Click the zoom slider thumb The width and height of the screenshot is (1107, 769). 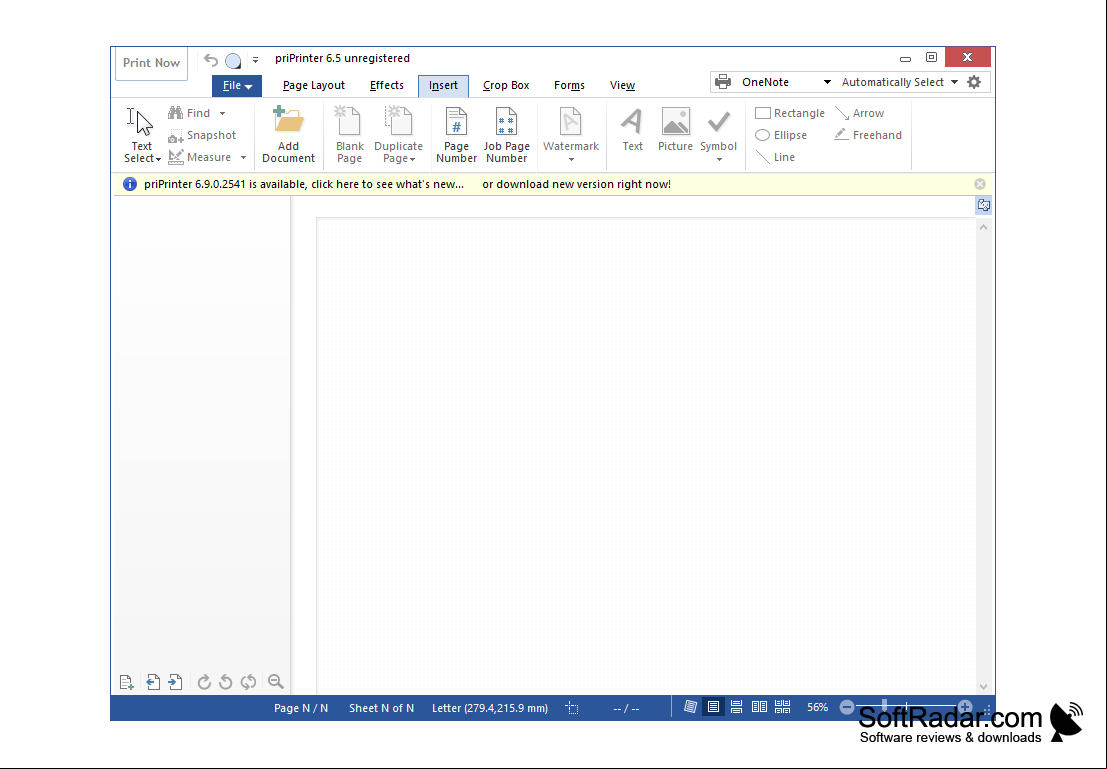[x=884, y=706]
